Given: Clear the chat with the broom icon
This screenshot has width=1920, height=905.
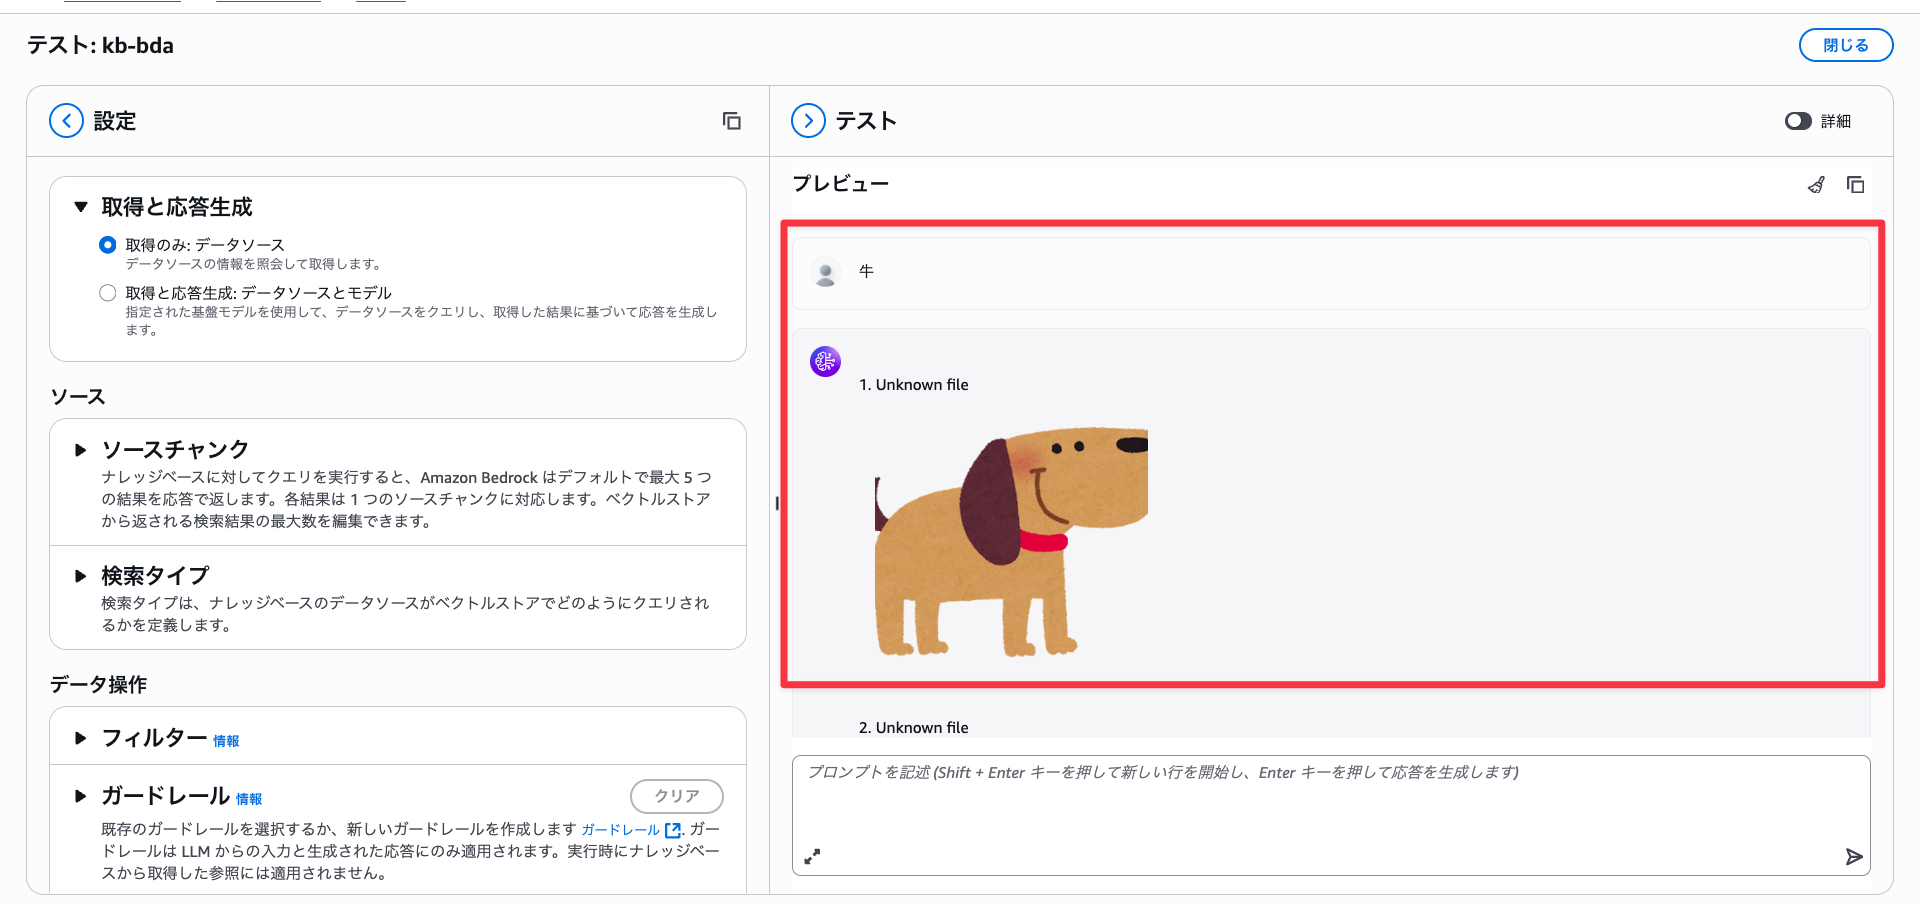Looking at the screenshot, I should pos(1816,185).
